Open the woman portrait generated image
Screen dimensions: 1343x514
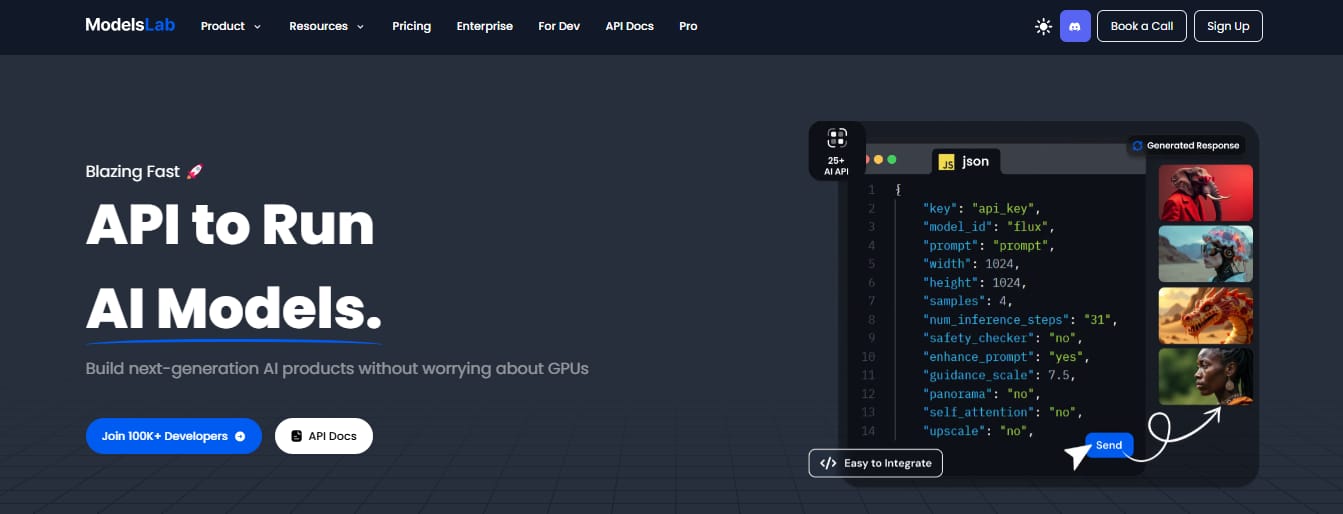[x=1206, y=376]
